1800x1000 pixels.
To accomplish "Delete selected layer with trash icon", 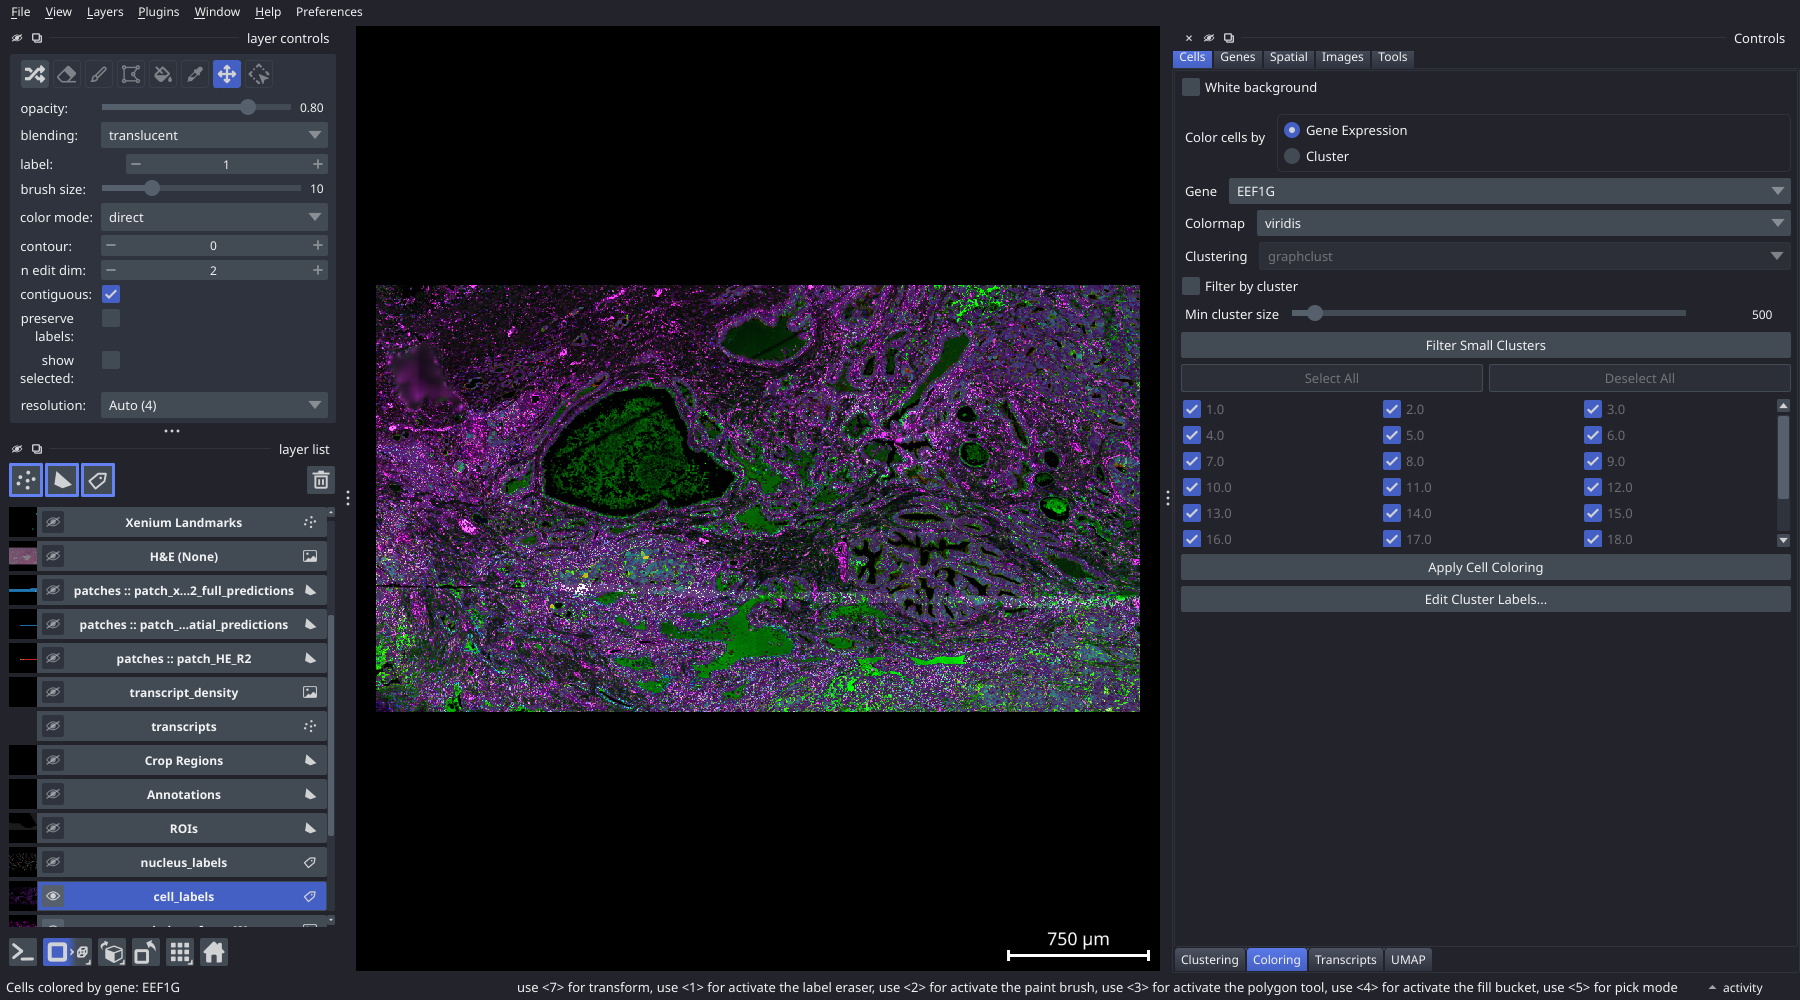I will pyautogui.click(x=321, y=480).
